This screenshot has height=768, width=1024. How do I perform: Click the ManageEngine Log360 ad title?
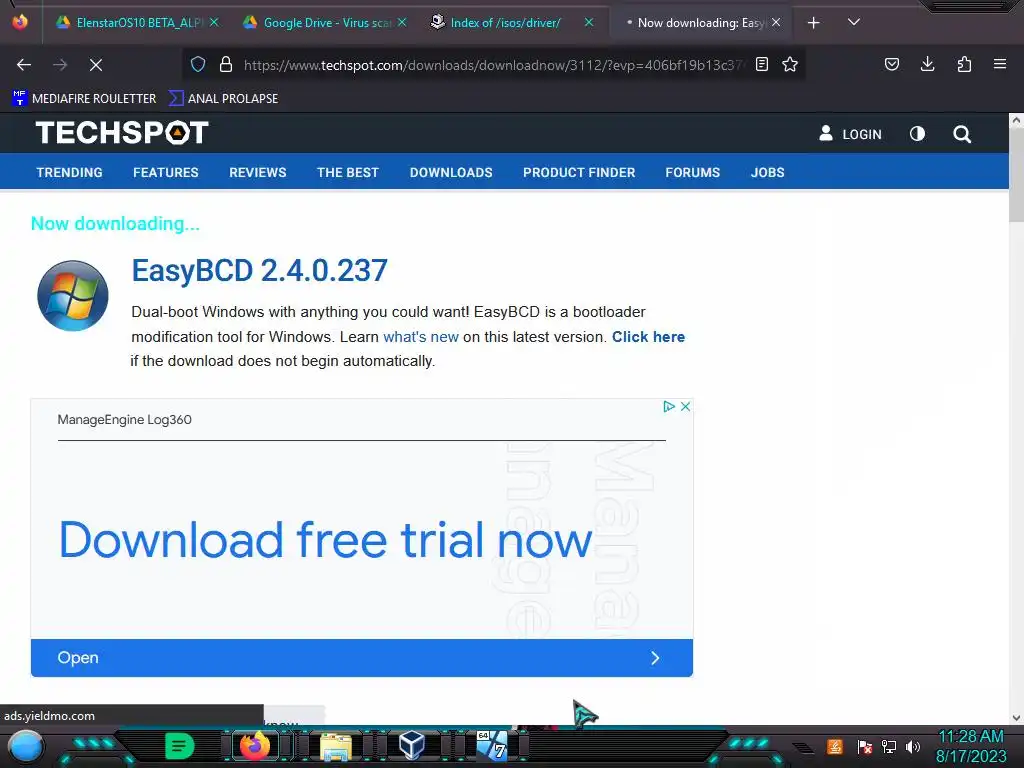(x=124, y=420)
